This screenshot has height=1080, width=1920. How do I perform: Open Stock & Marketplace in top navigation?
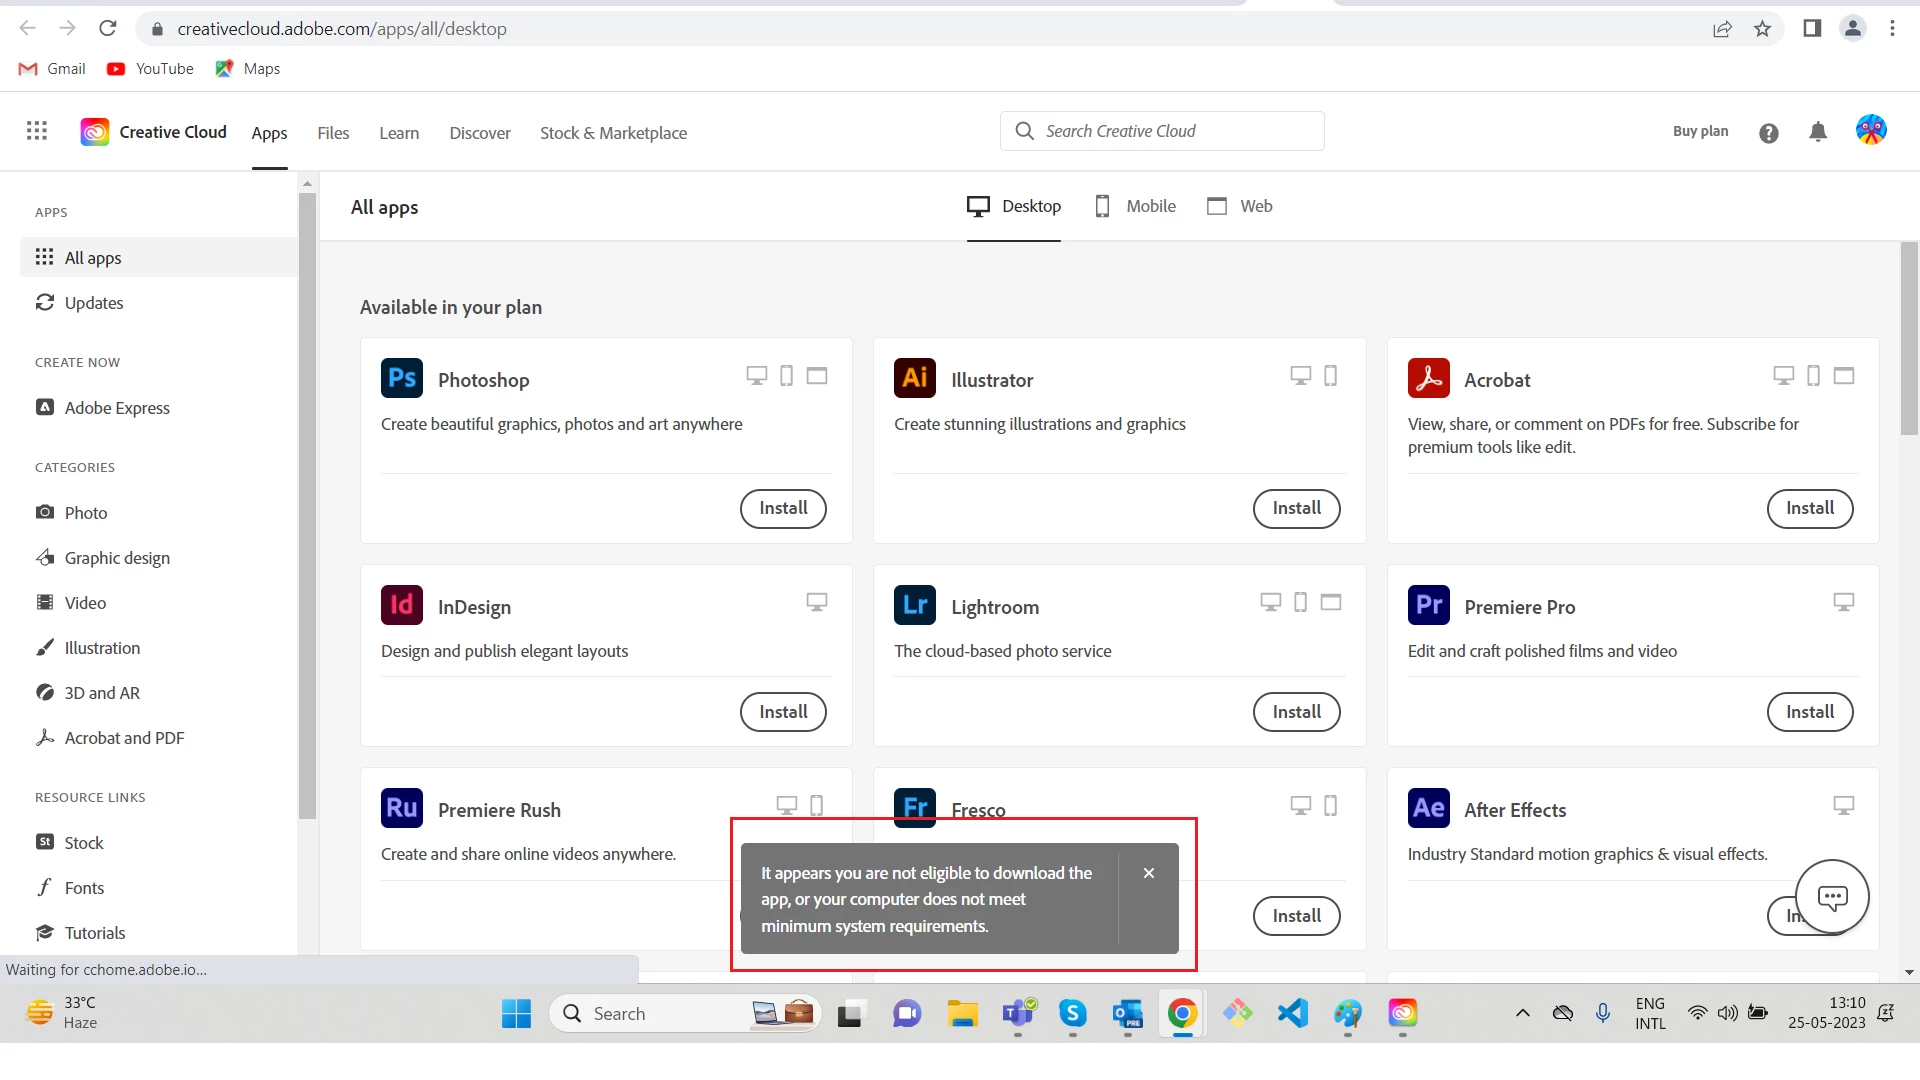(x=613, y=133)
